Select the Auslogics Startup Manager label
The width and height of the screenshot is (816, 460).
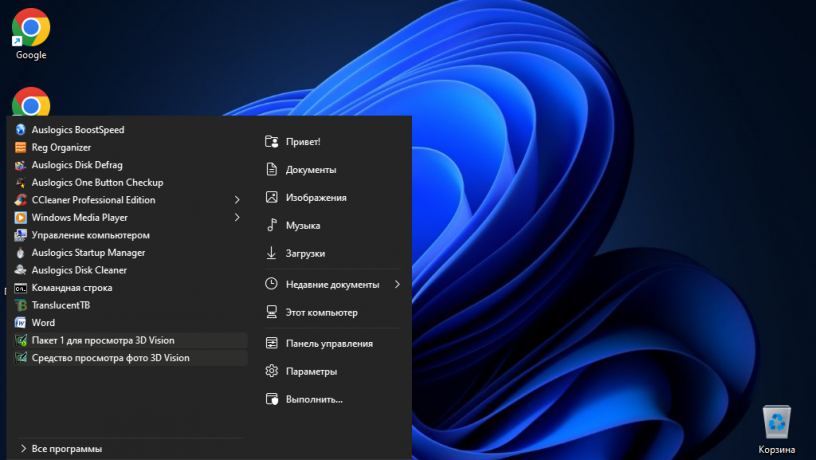88,252
